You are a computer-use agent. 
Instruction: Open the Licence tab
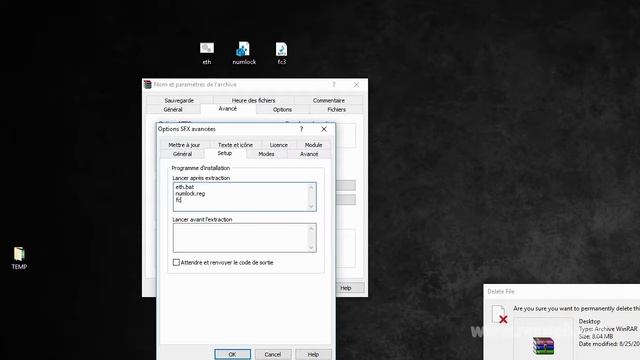278,145
